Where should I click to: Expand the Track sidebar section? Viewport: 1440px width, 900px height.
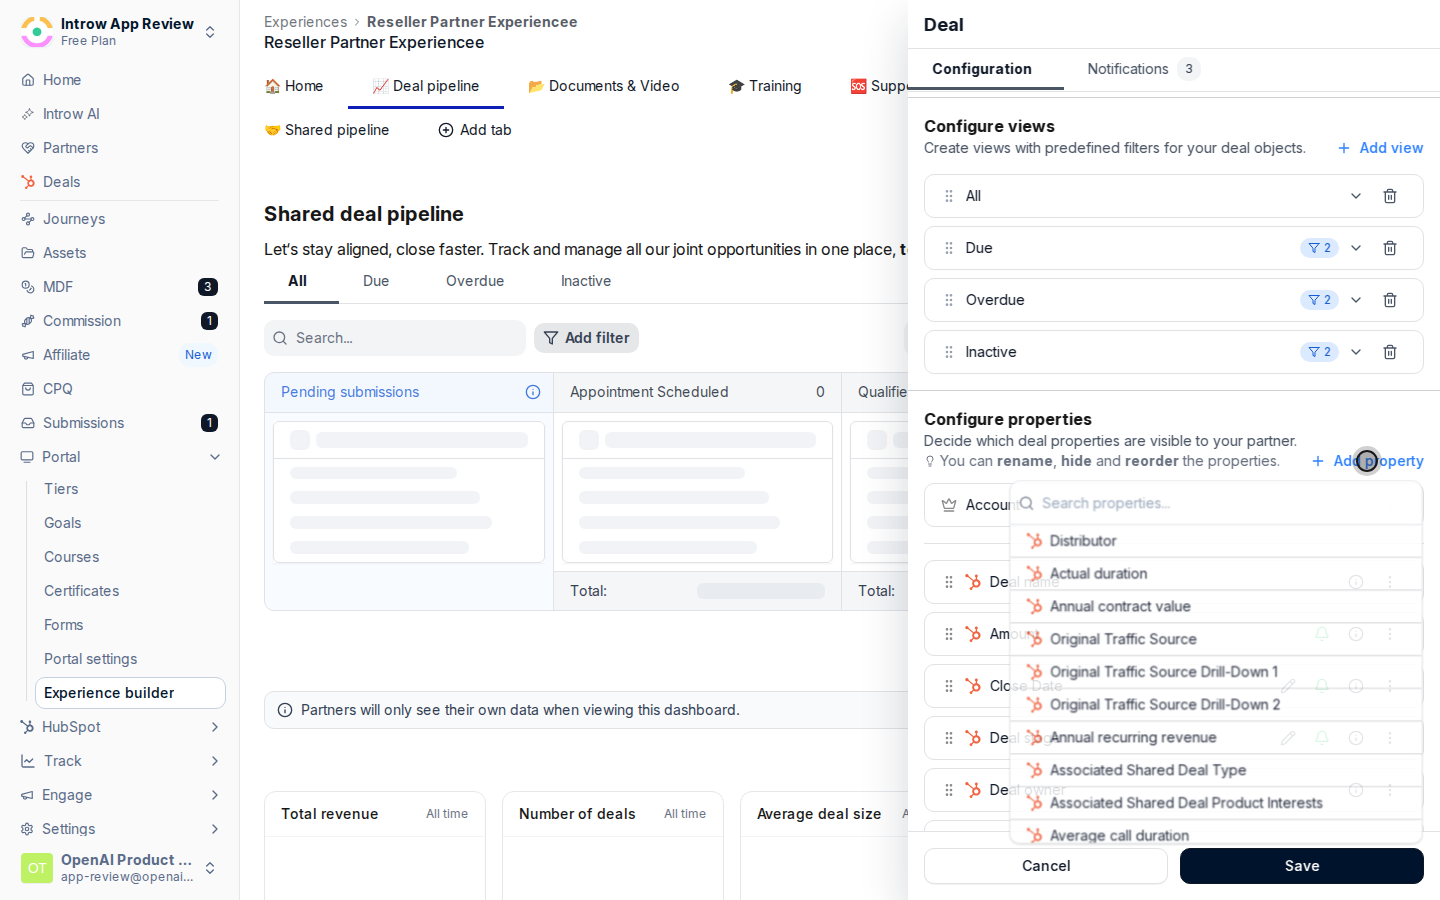(215, 761)
